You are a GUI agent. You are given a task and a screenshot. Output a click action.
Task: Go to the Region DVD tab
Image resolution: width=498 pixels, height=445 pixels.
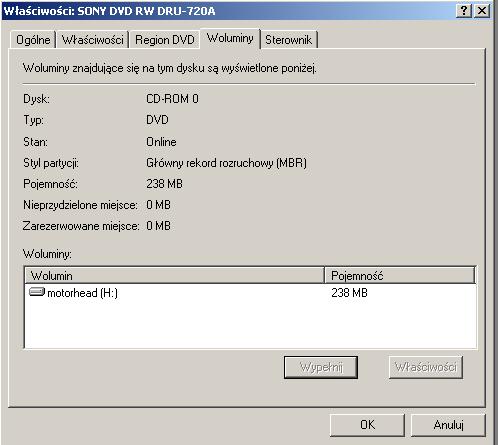point(165,40)
